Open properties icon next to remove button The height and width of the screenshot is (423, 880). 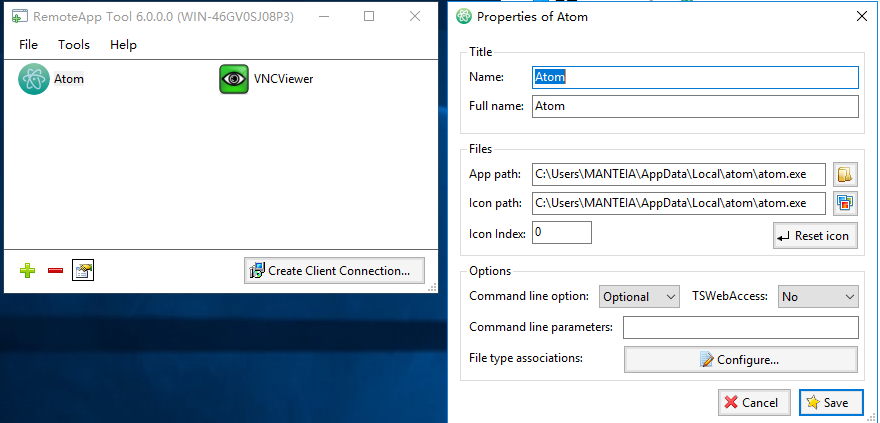click(83, 270)
